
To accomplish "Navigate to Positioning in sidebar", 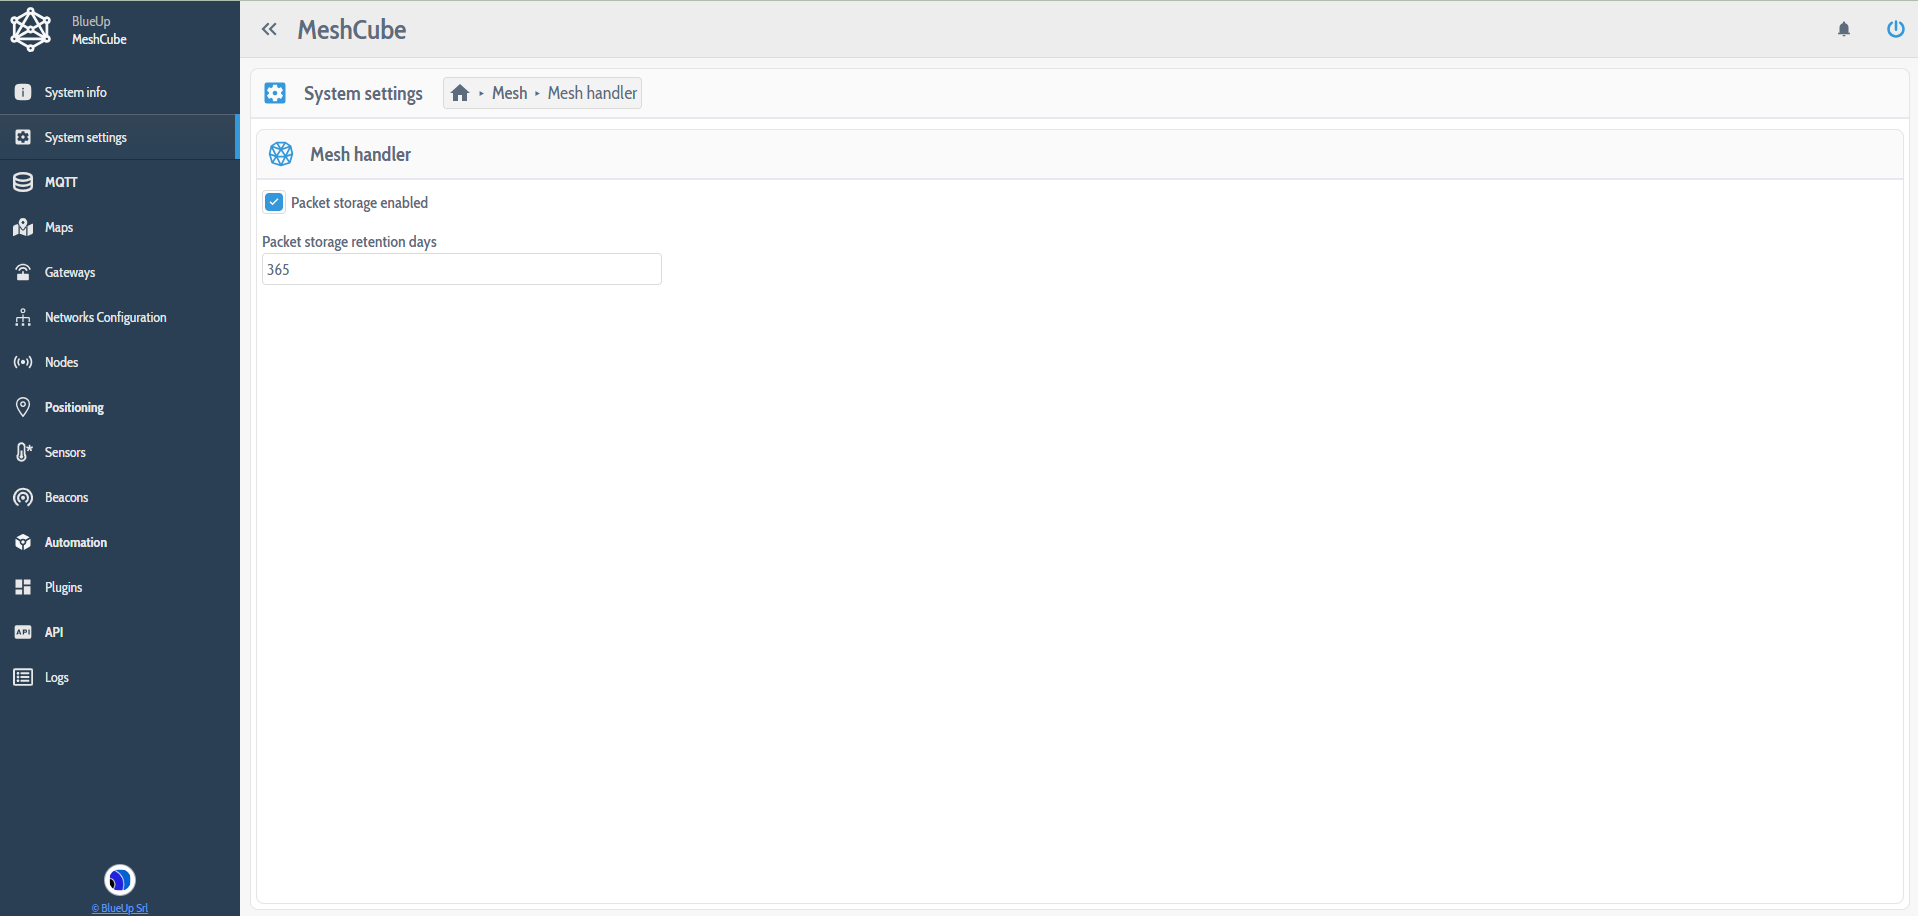I will [74, 407].
